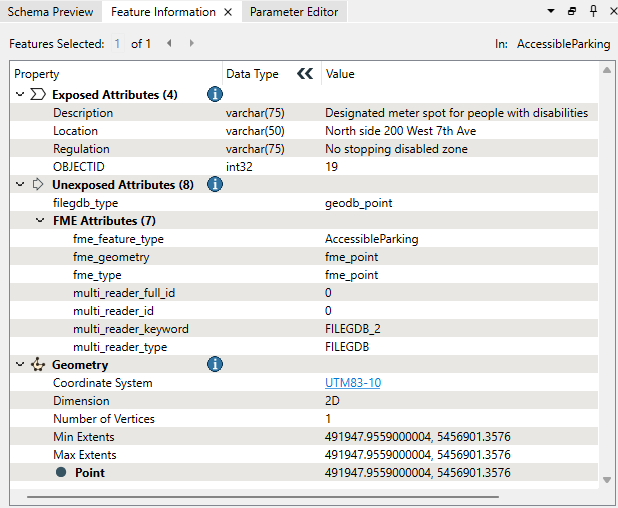Image resolution: width=618 pixels, height=508 pixels.
Task: Select the Regulation attribute row
Action: [x=304, y=149]
